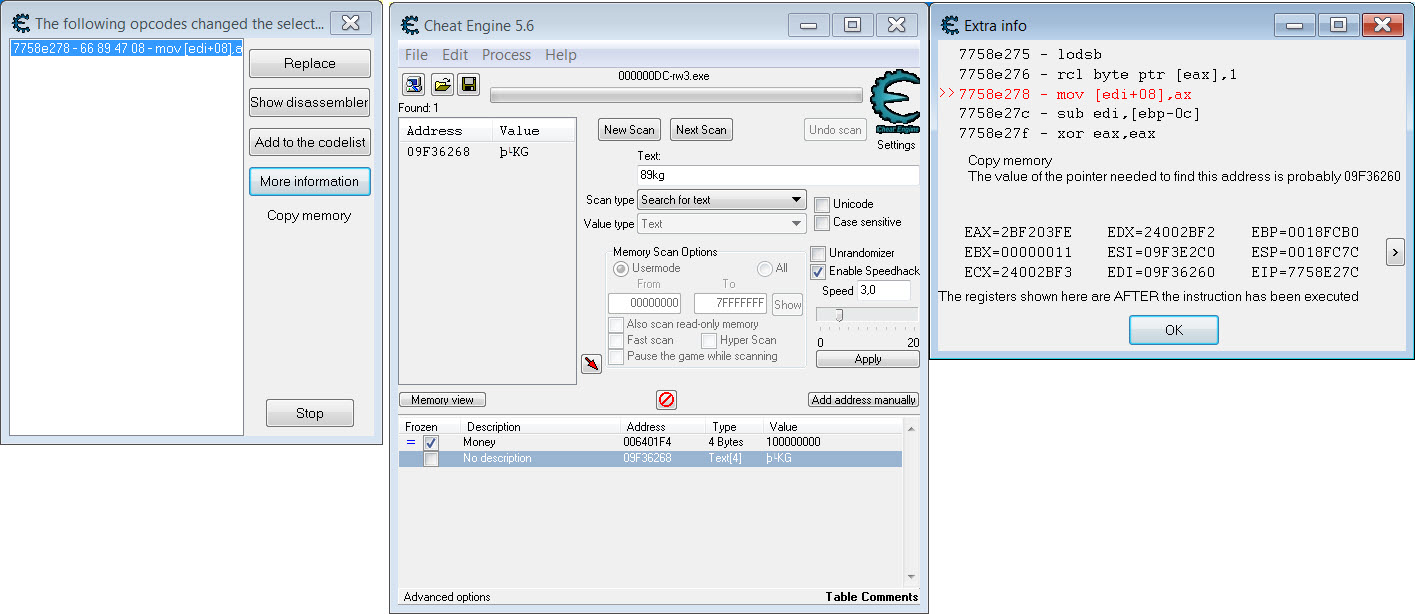Click the speedhack speed slider handle
This screenshot has width=1415, height=614.
[838, 315]
